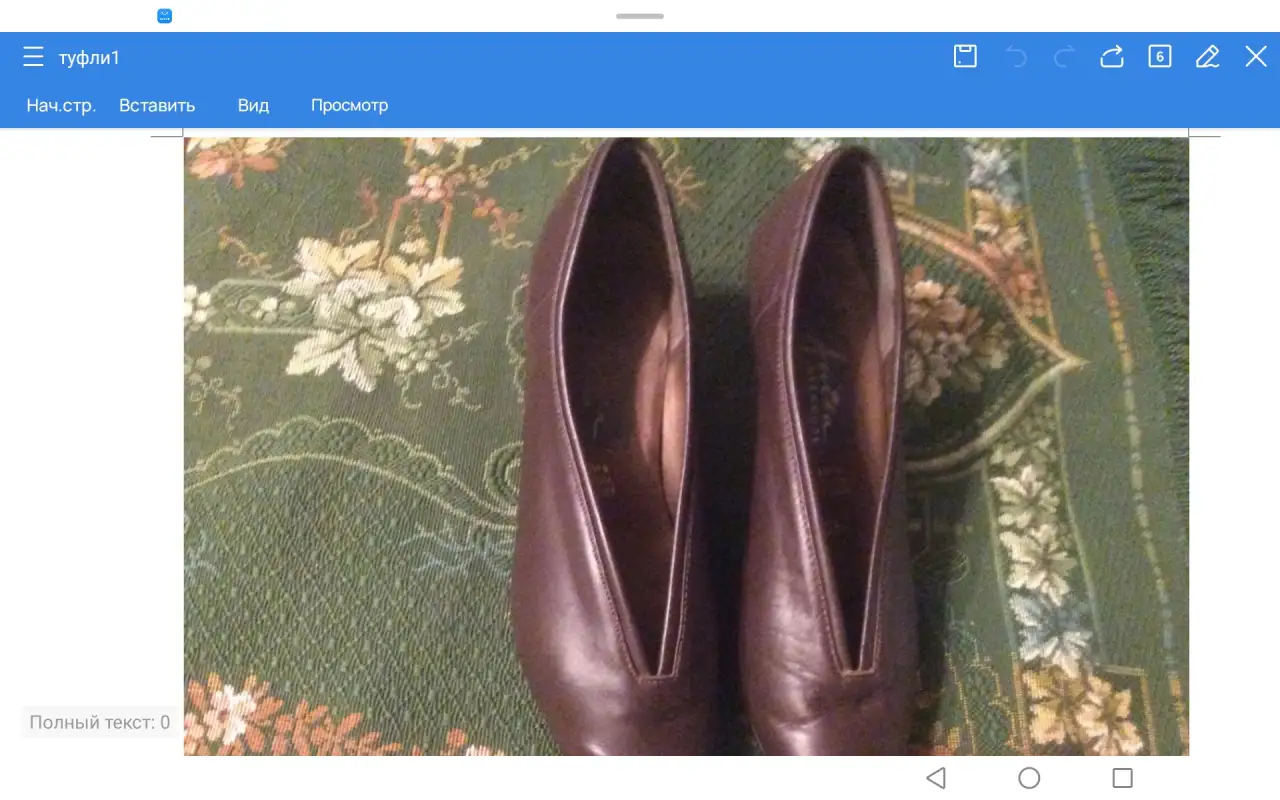Share the document using the arrow icon
This screenshot has width=1280, height=800.
click(x=1112, y=56)
